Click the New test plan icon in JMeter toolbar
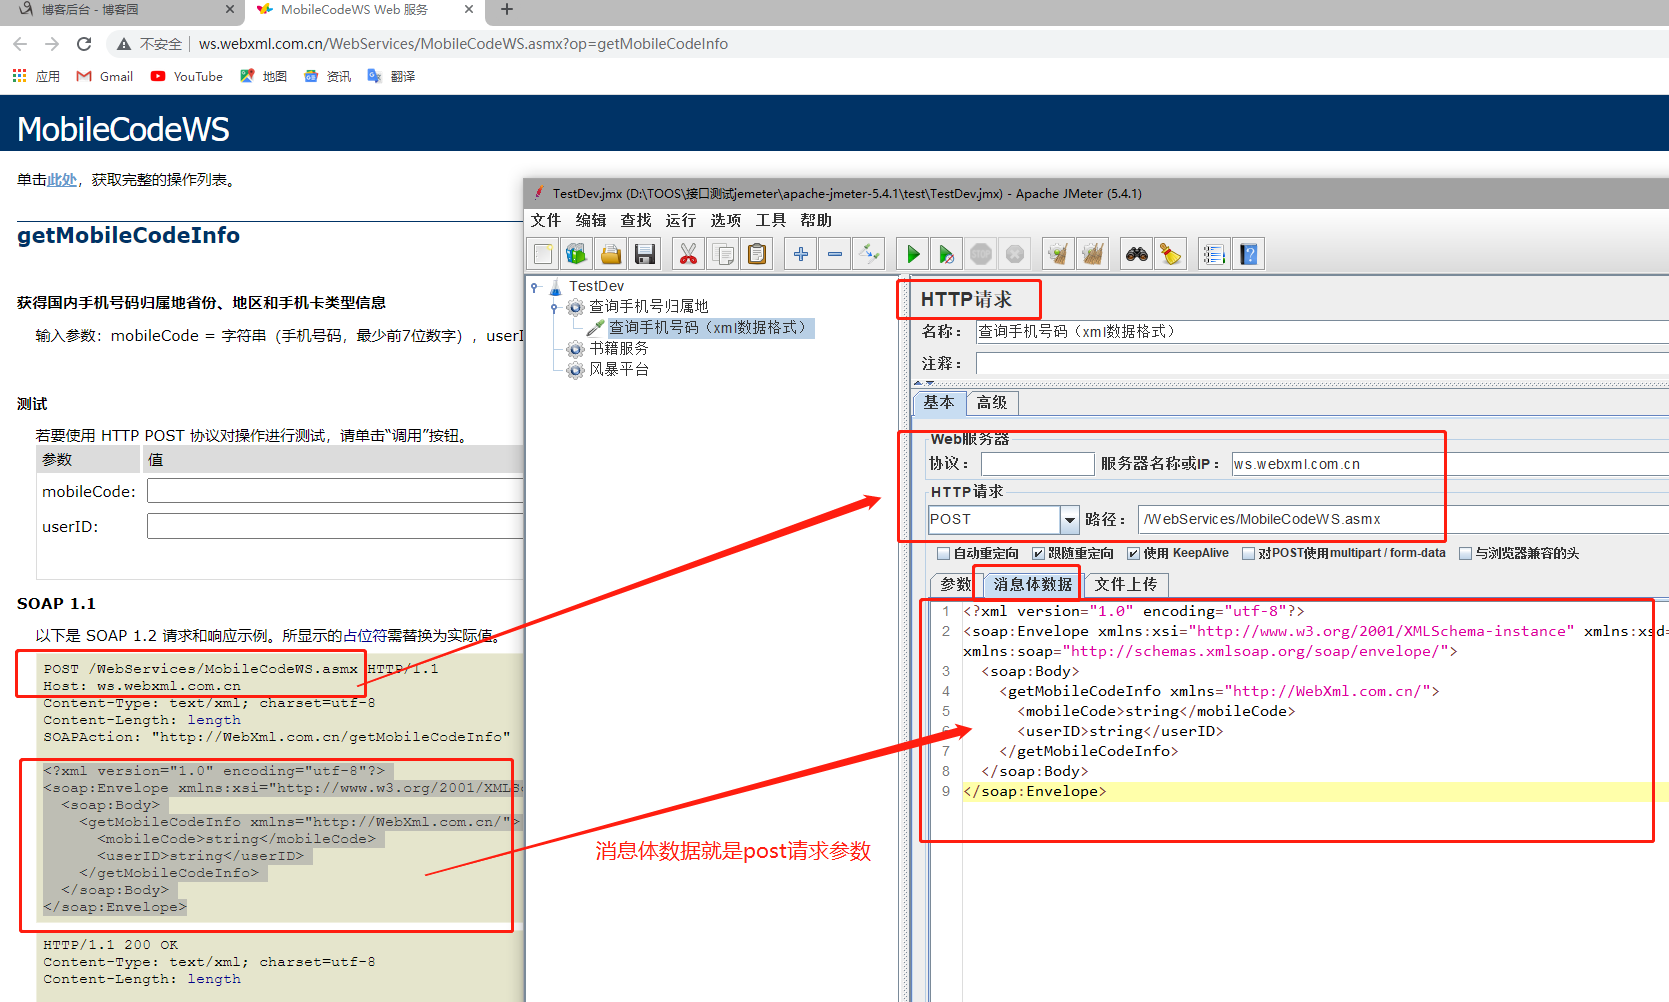The height and width of the screenshot is (1002, 1669). 543,254
